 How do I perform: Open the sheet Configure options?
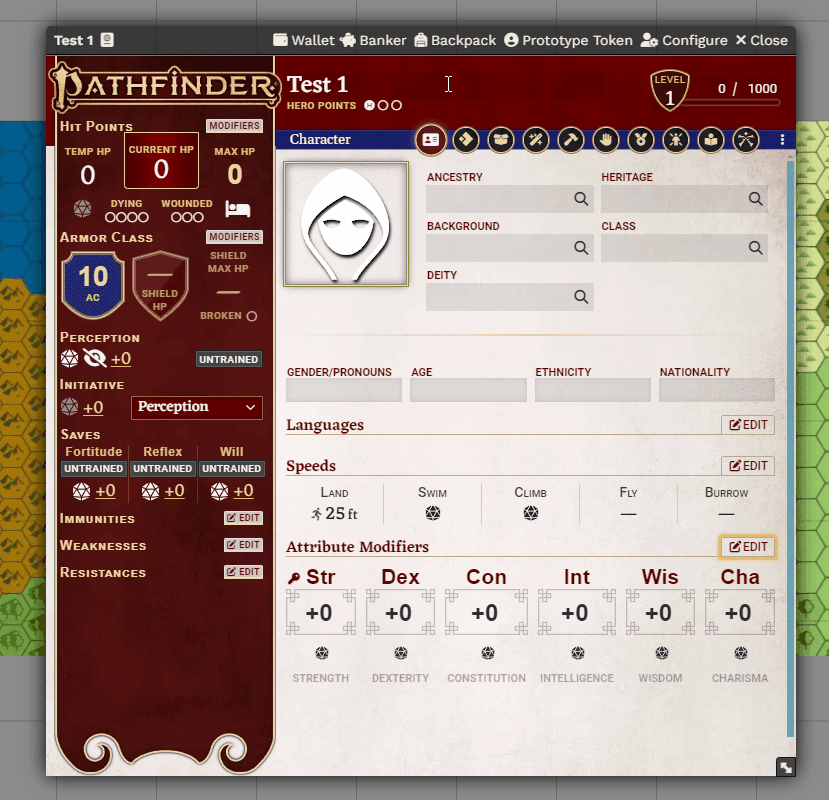click(684, 40)
